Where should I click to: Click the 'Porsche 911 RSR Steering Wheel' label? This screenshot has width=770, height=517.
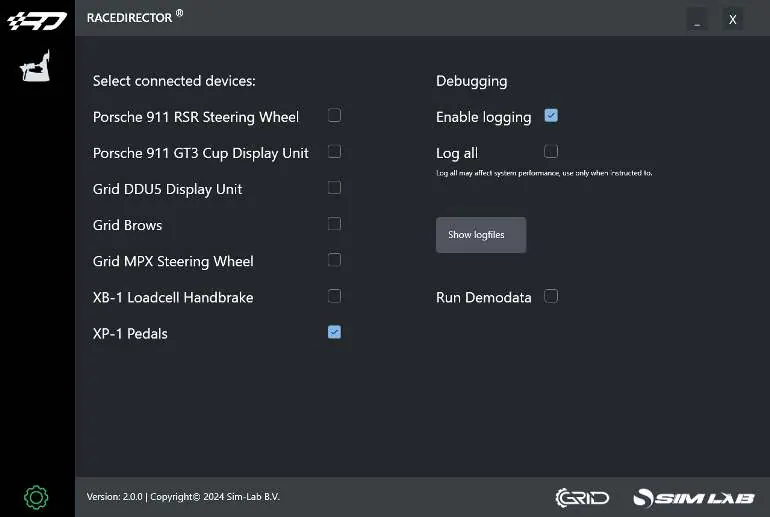point(196,117)
